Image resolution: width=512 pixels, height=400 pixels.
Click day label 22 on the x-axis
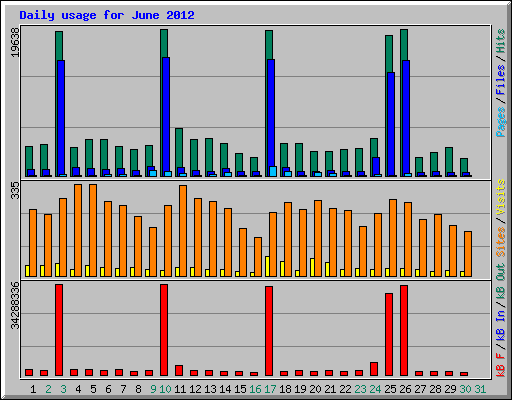(x=345, y=389)
